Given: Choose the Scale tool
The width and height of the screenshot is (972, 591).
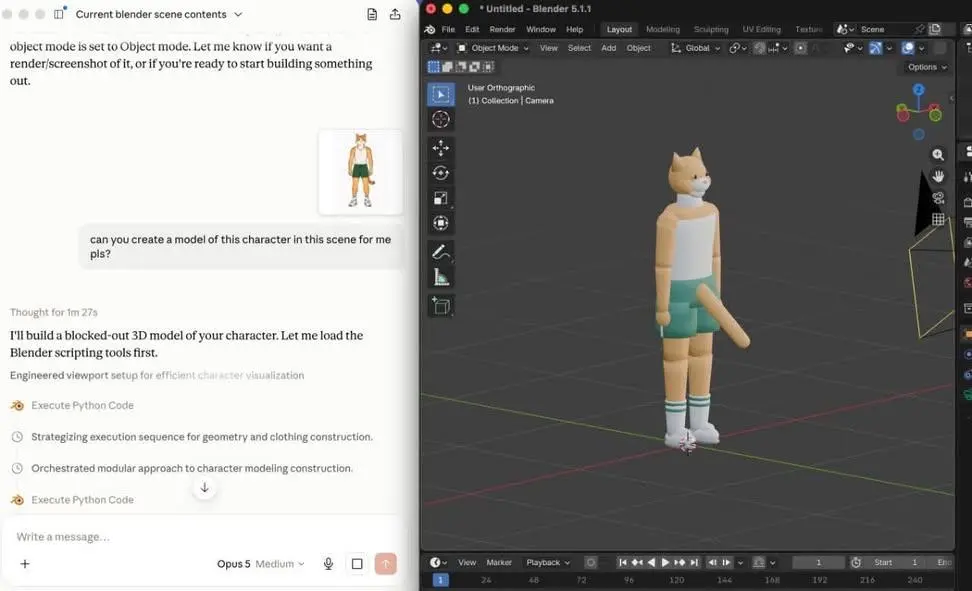Looking at the screenshot, I should click(441, 198).
